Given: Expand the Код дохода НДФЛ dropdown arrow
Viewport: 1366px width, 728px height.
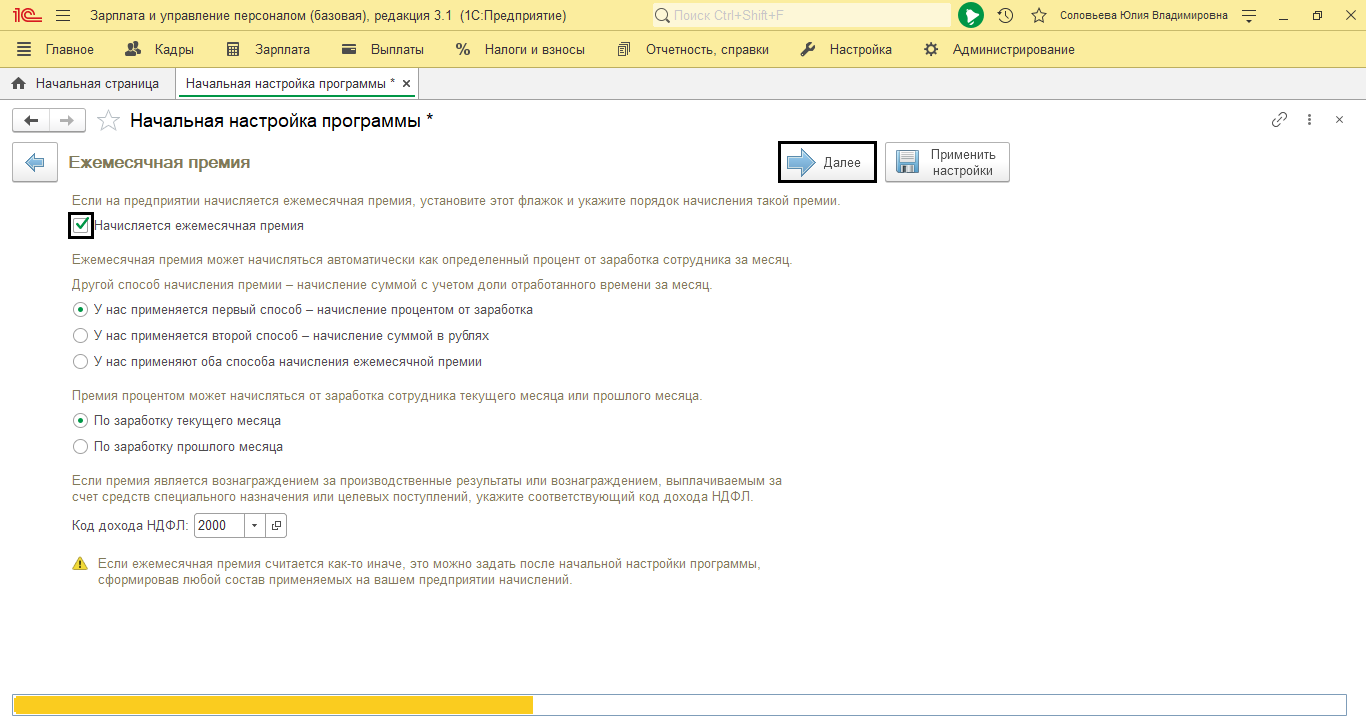Looking at the screenshot, I should coord(254,525).
